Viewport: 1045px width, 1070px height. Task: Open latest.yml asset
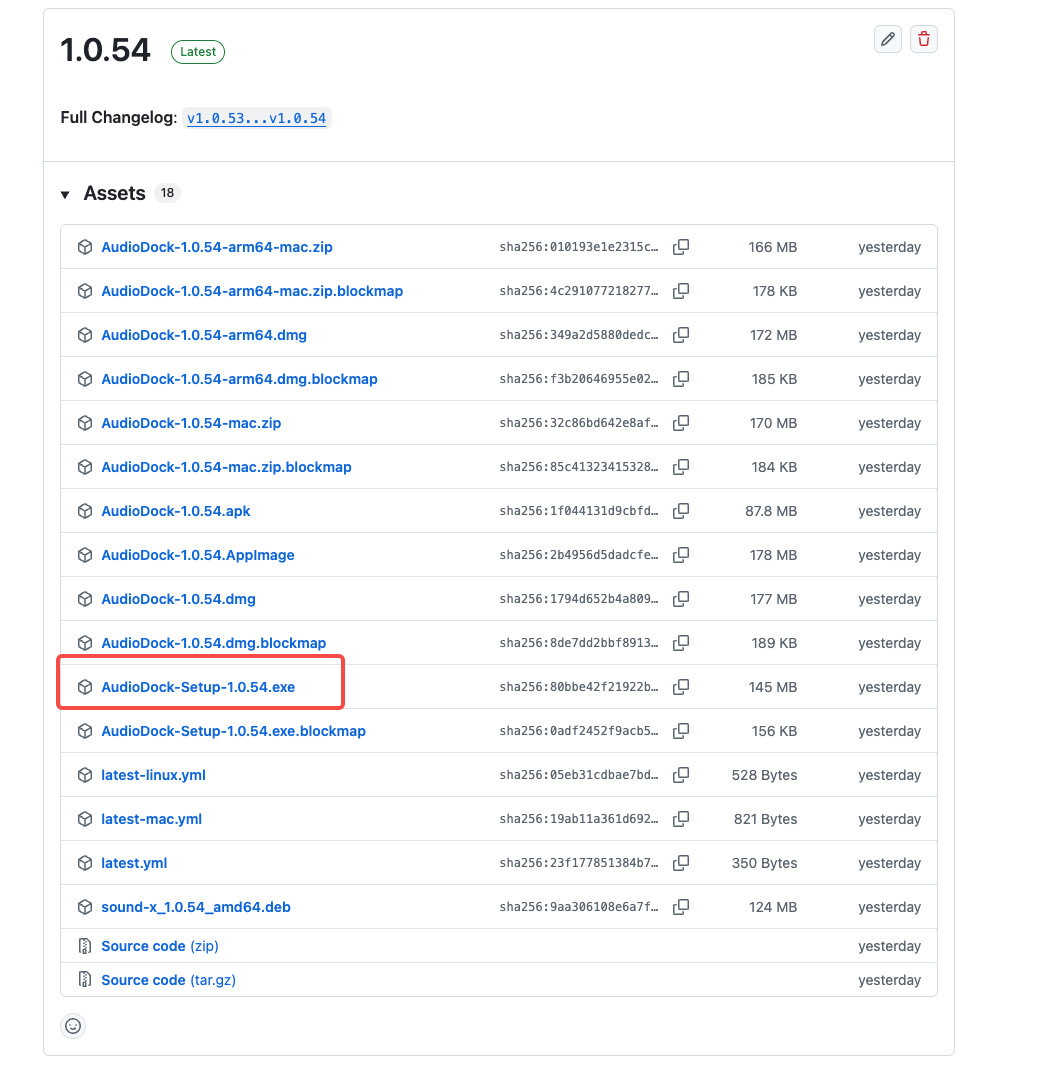coord(134,863)
